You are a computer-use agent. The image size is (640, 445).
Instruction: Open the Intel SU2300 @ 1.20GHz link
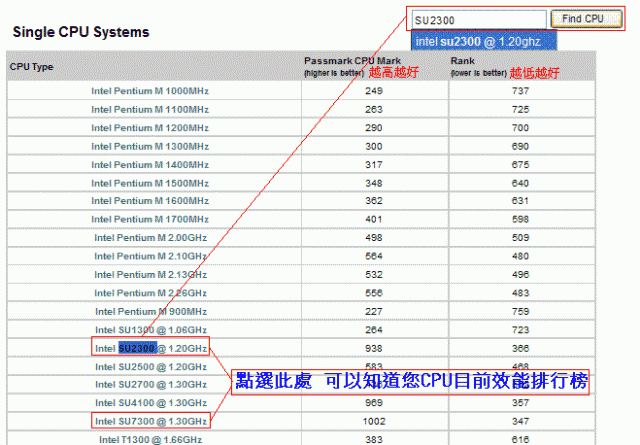pyautogui.click(x=151, y=348)
